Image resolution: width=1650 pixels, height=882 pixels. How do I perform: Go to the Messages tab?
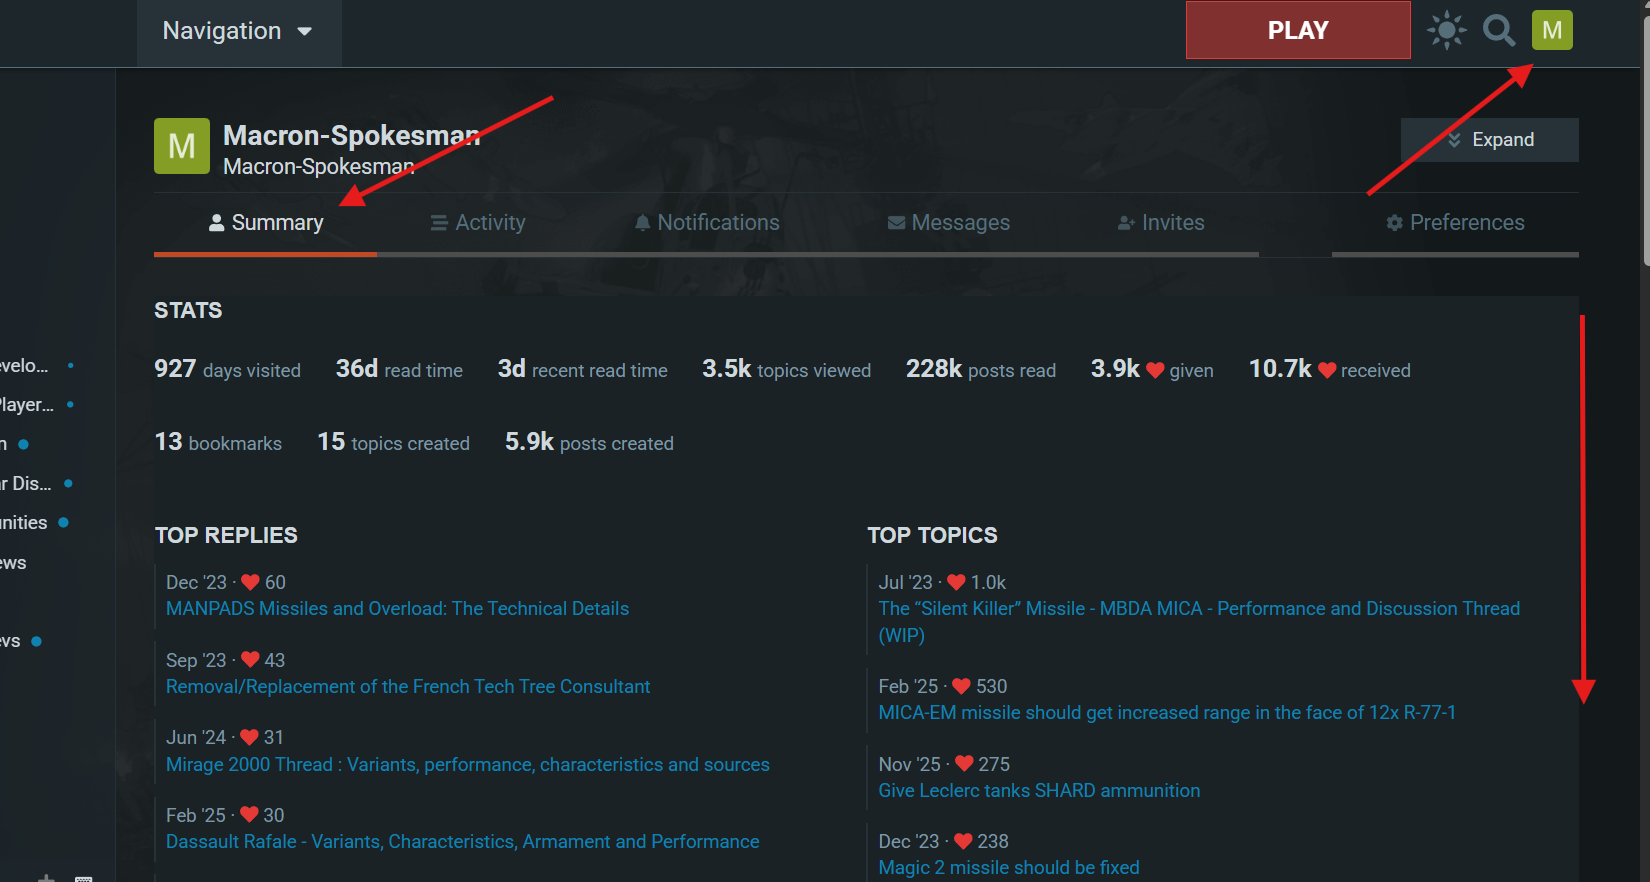949,223
